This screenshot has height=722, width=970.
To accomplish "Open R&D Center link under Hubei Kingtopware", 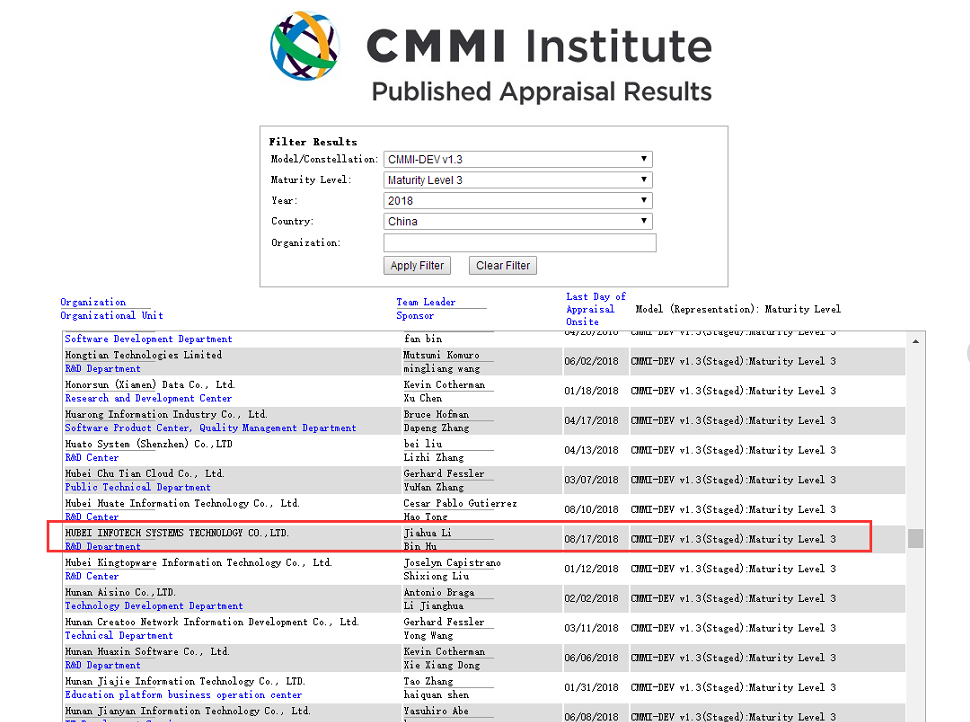I will (x=92, y=577).
